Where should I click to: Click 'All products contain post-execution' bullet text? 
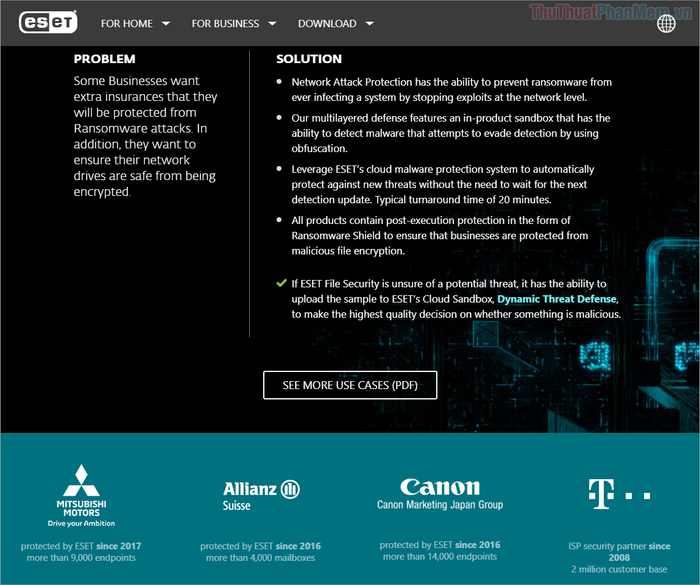click(440, 235)
